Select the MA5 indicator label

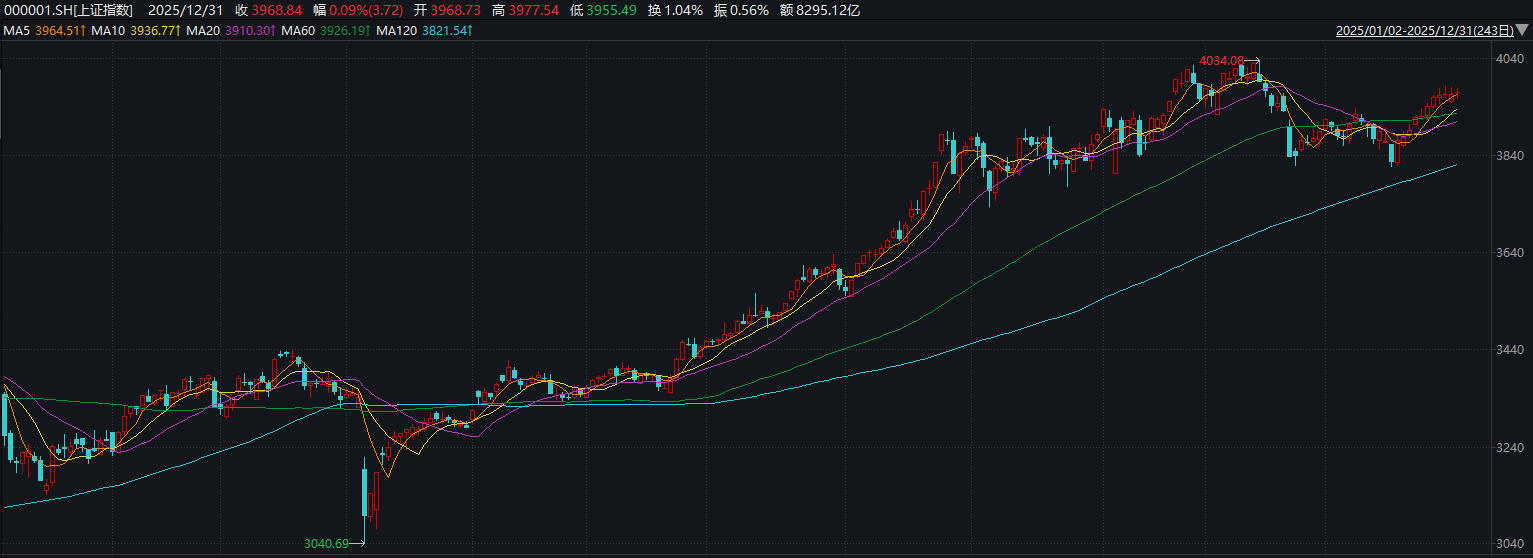pos(16,31)
